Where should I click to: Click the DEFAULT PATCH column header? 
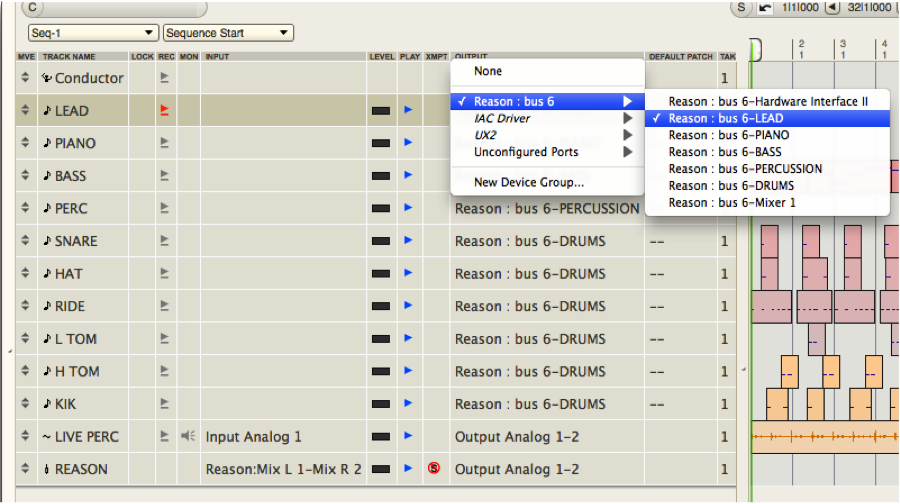[x=681, y=56]
